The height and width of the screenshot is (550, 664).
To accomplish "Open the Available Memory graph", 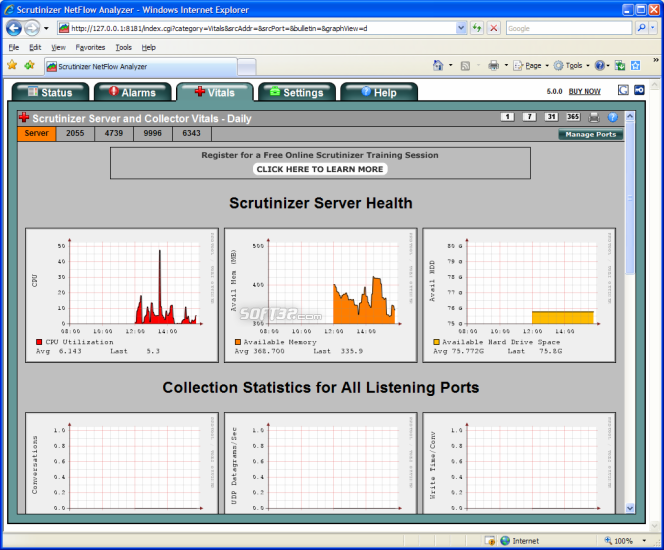I will [321, 295].
